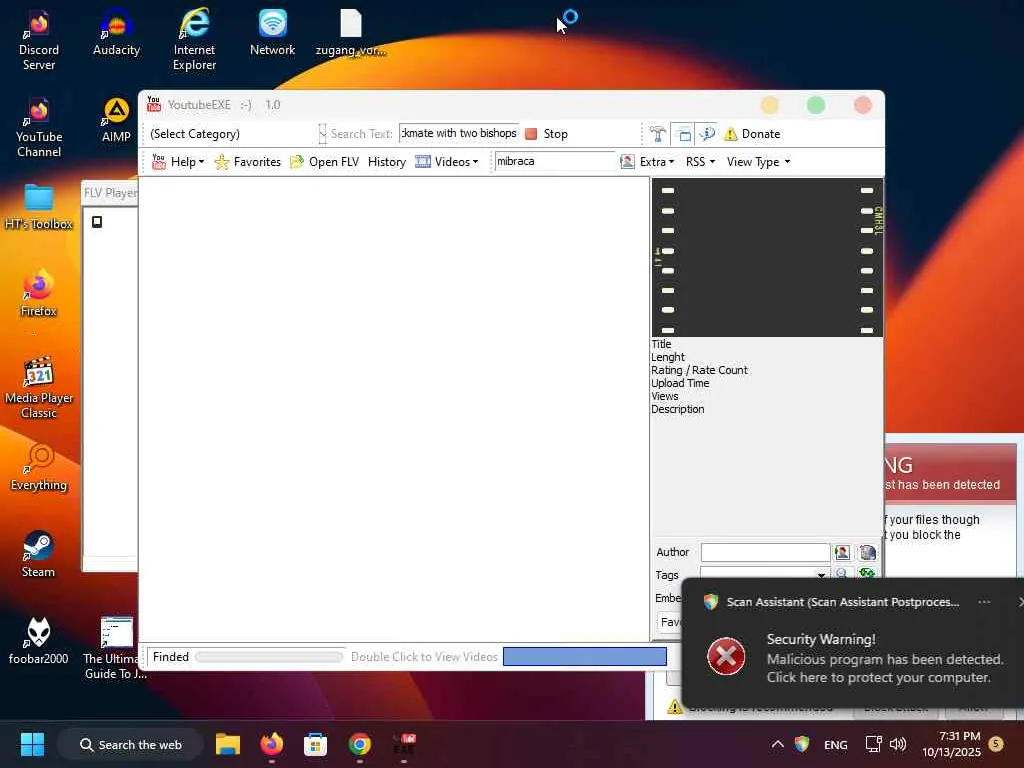Open the Tags combo box arrow
This screenshot has height=768, width=1024.
click(821, 574)
